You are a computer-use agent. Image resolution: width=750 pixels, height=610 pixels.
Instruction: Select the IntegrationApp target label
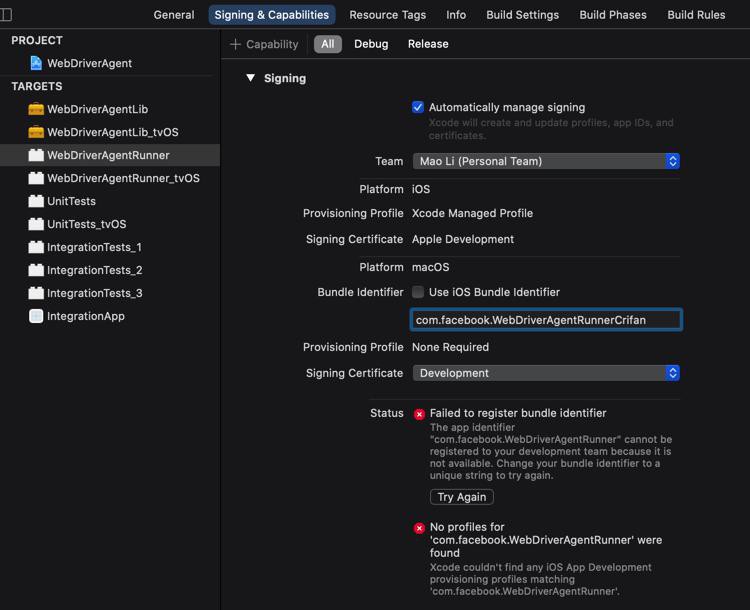click(86, 316)
